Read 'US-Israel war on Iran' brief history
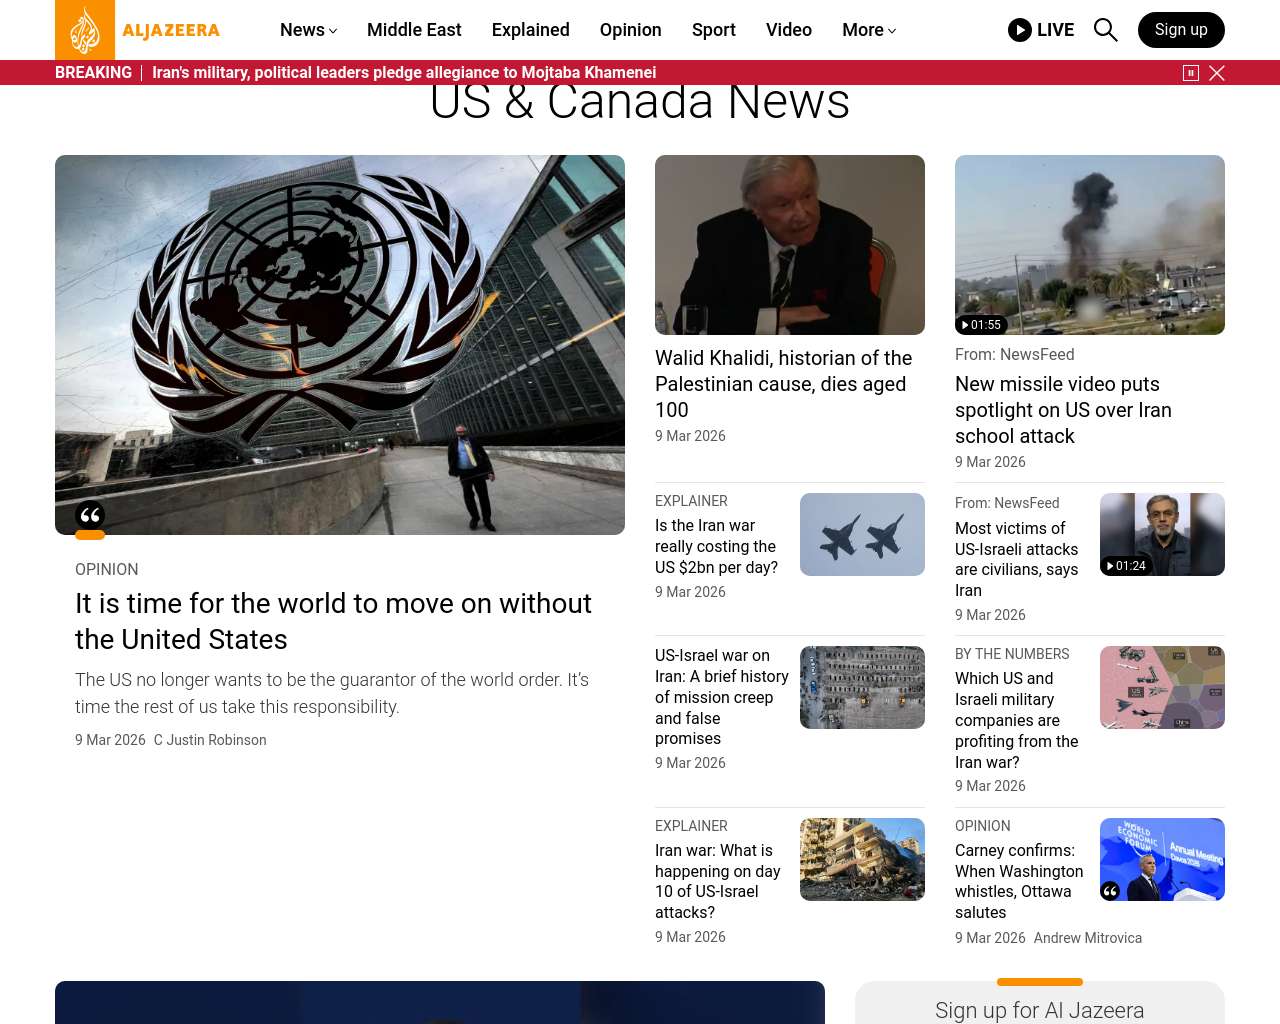The height and width of the screenshot is (1024, 1280). pyautogui.click(x=722, y=697)
